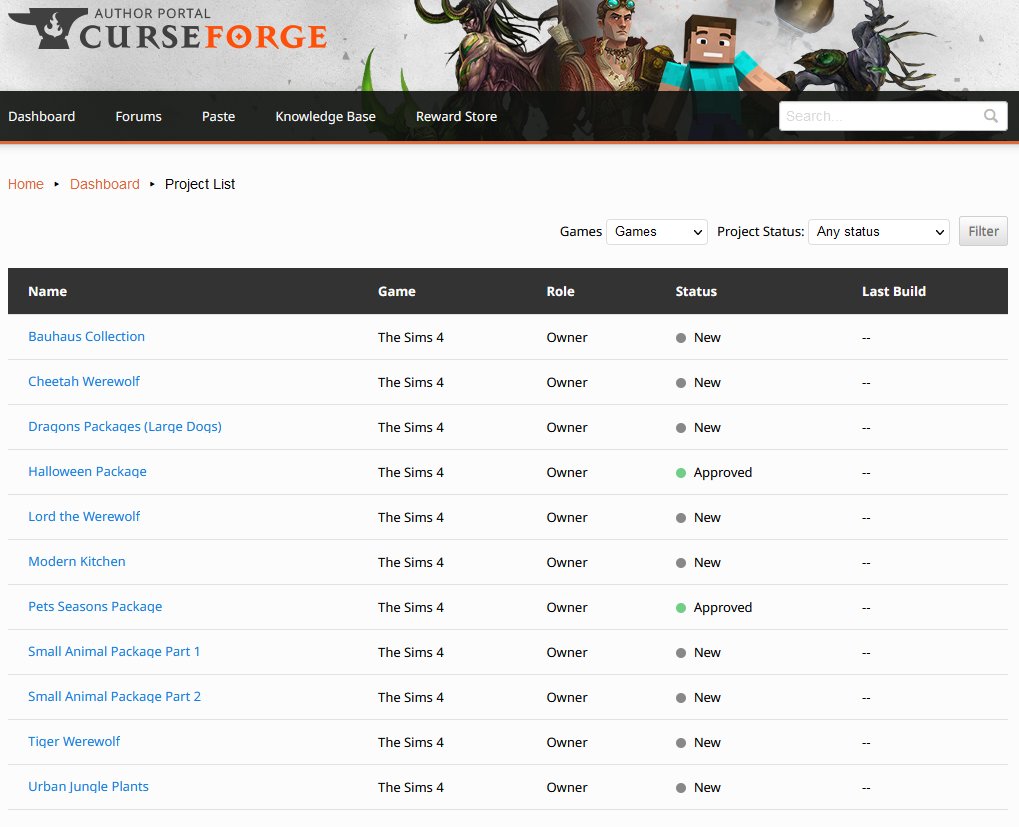
Task: Click the Game column header
Action: (x=396, y=291)
